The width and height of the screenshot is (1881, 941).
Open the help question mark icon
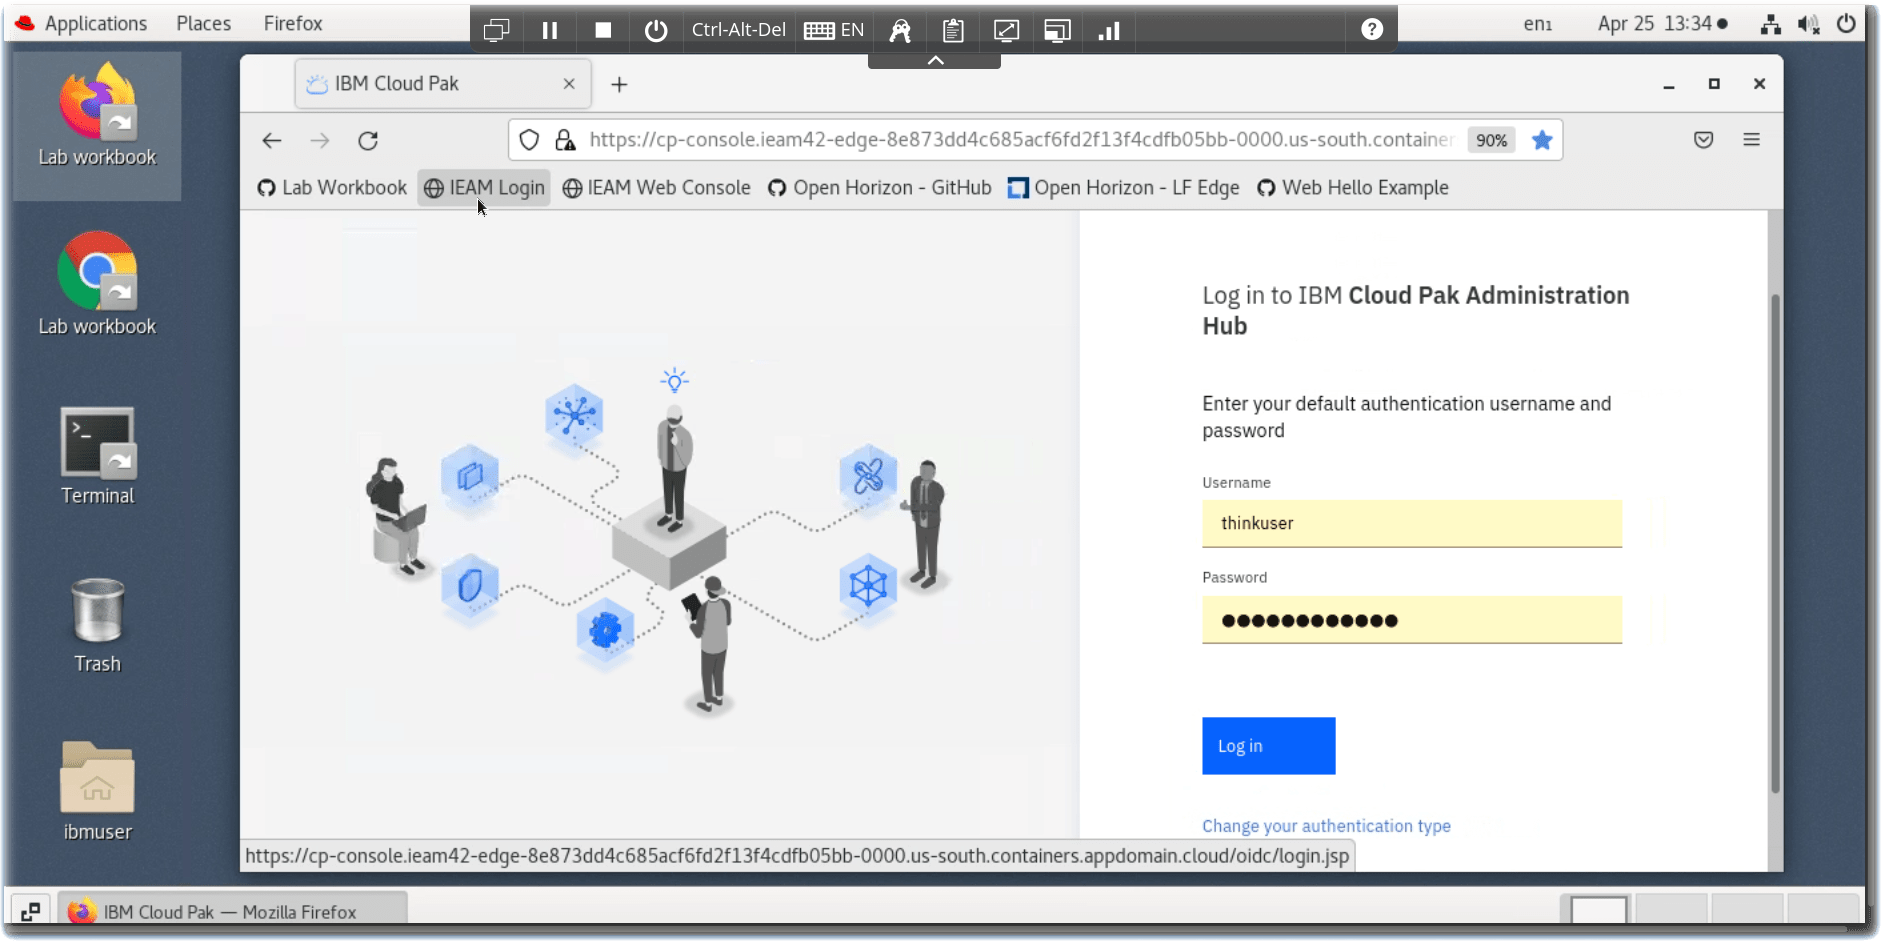click(1372, 30)
